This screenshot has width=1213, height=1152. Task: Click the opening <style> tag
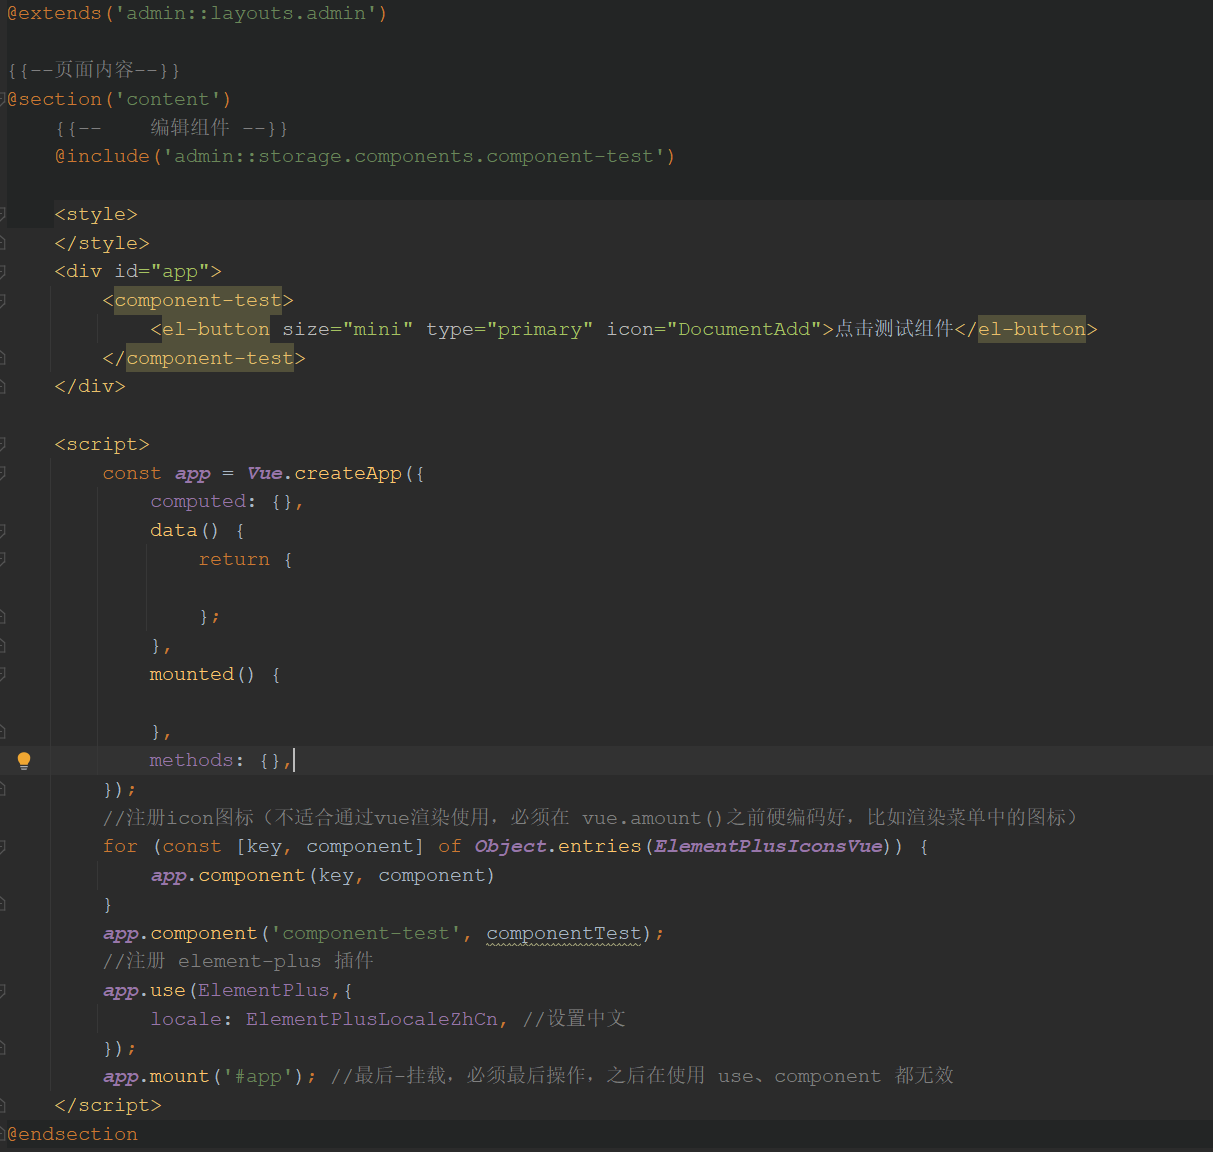pos(96,215)
